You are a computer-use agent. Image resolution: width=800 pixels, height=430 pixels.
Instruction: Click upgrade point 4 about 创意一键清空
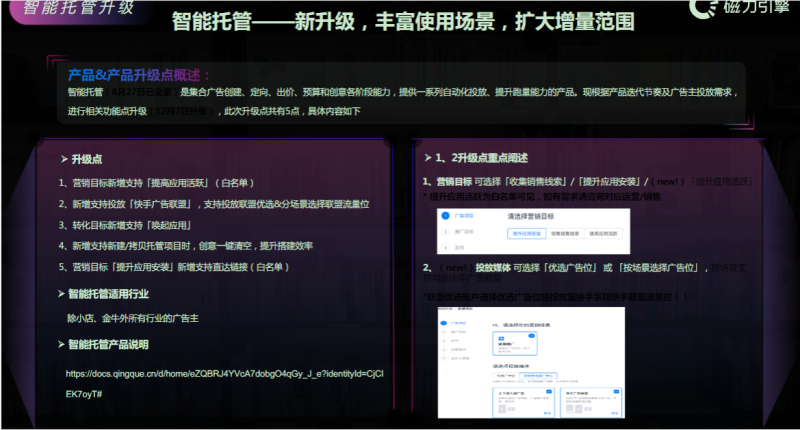pos(186,246)
